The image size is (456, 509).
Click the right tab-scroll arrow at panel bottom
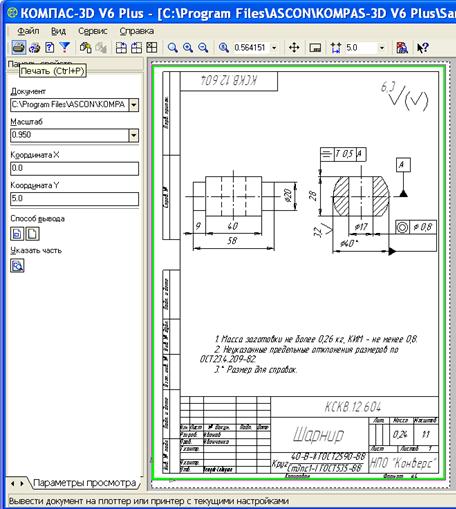22,483
